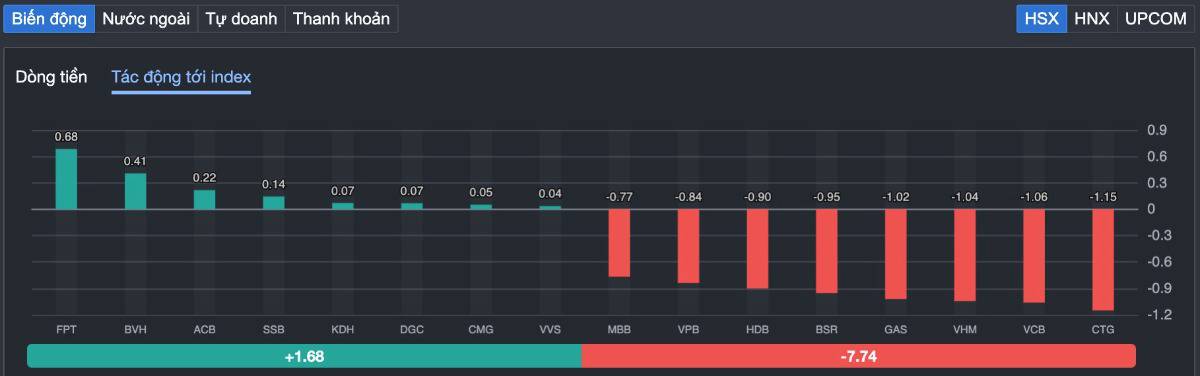Screen dimensions: 1200x376
Task: Click the red -7.74 total bar
Action: [858, 356]
